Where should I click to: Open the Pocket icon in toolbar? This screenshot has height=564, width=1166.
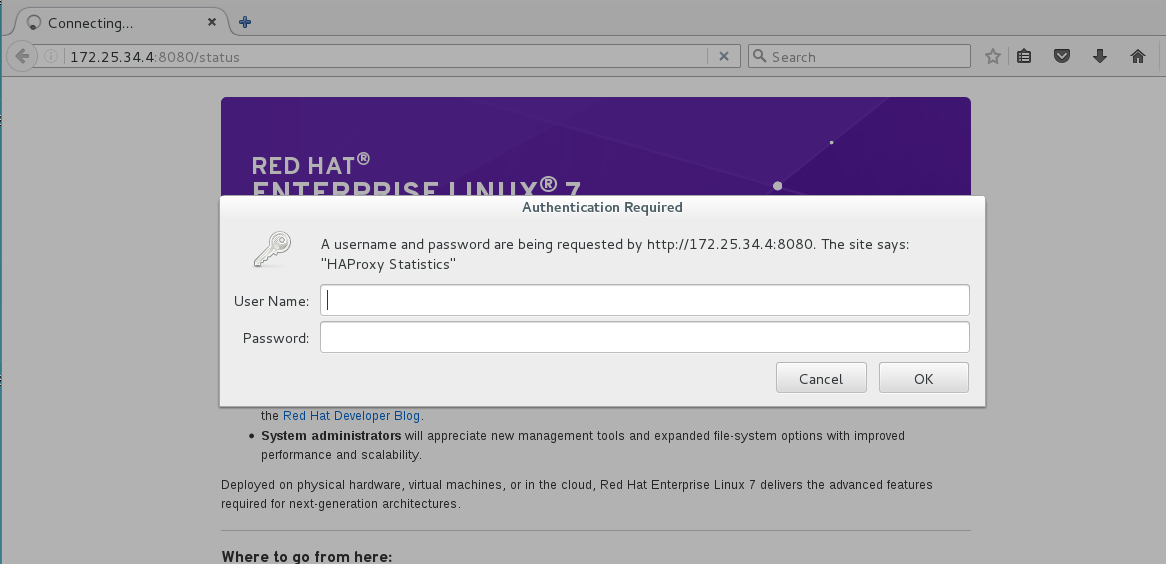[x=1062, y=57]
